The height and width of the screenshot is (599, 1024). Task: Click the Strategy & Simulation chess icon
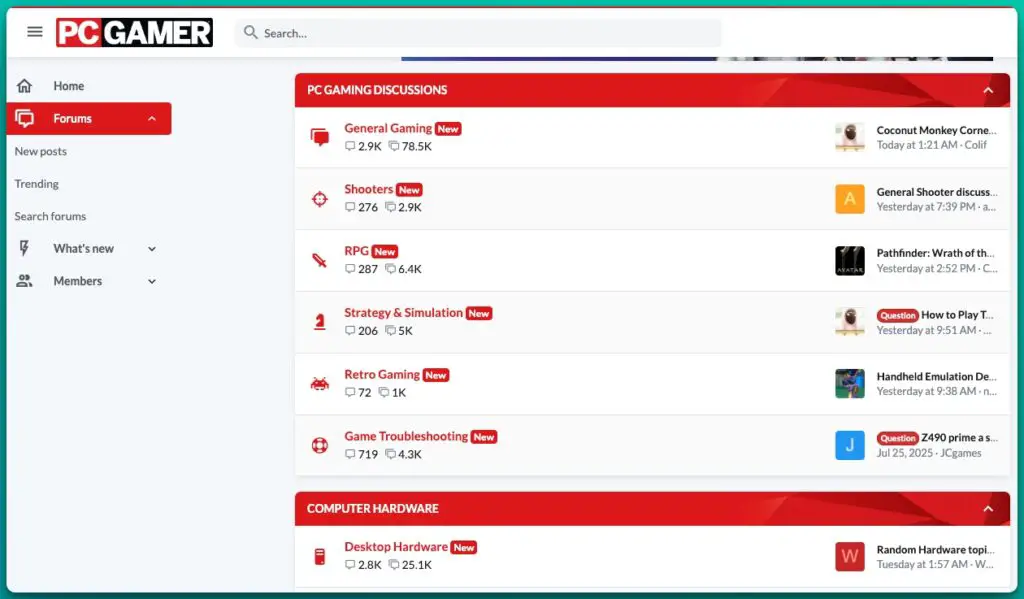coord(320,322)
